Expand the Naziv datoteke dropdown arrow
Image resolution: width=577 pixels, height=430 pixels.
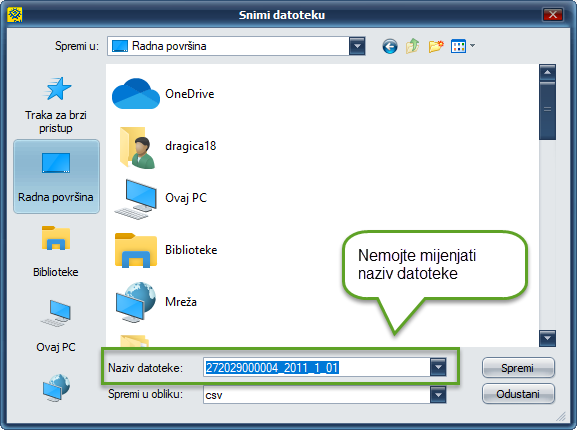pyautogui.click(x=438, y=367)
